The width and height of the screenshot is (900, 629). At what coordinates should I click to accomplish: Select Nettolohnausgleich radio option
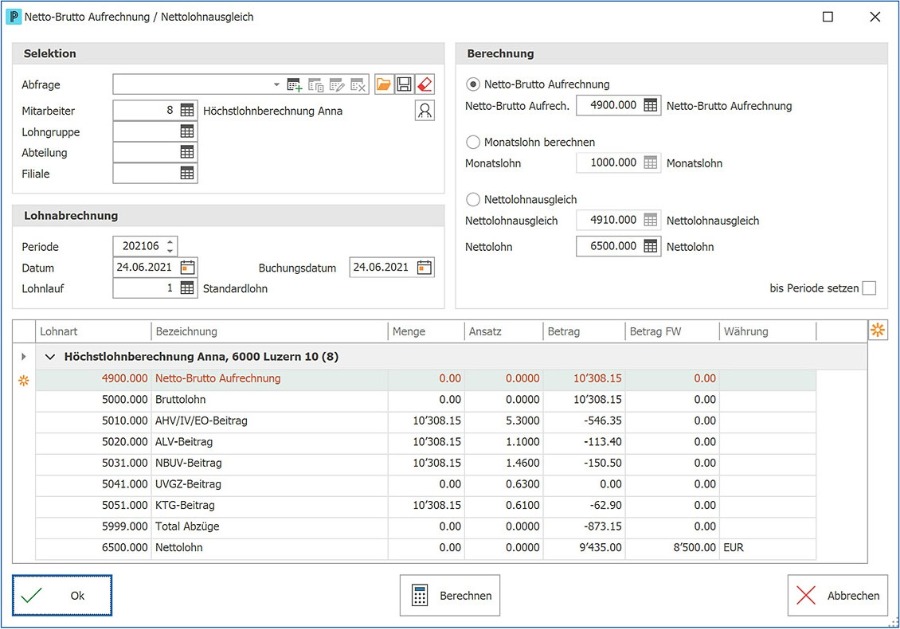(x=473, y=200)
